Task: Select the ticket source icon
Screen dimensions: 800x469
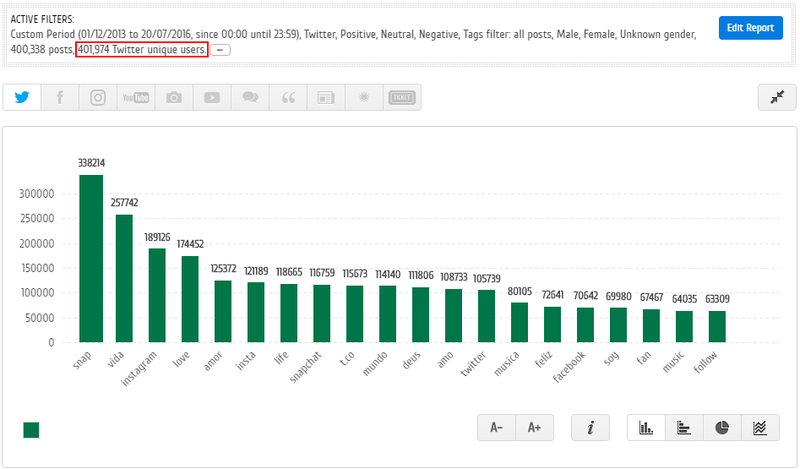Action: [x=401, y=97]
